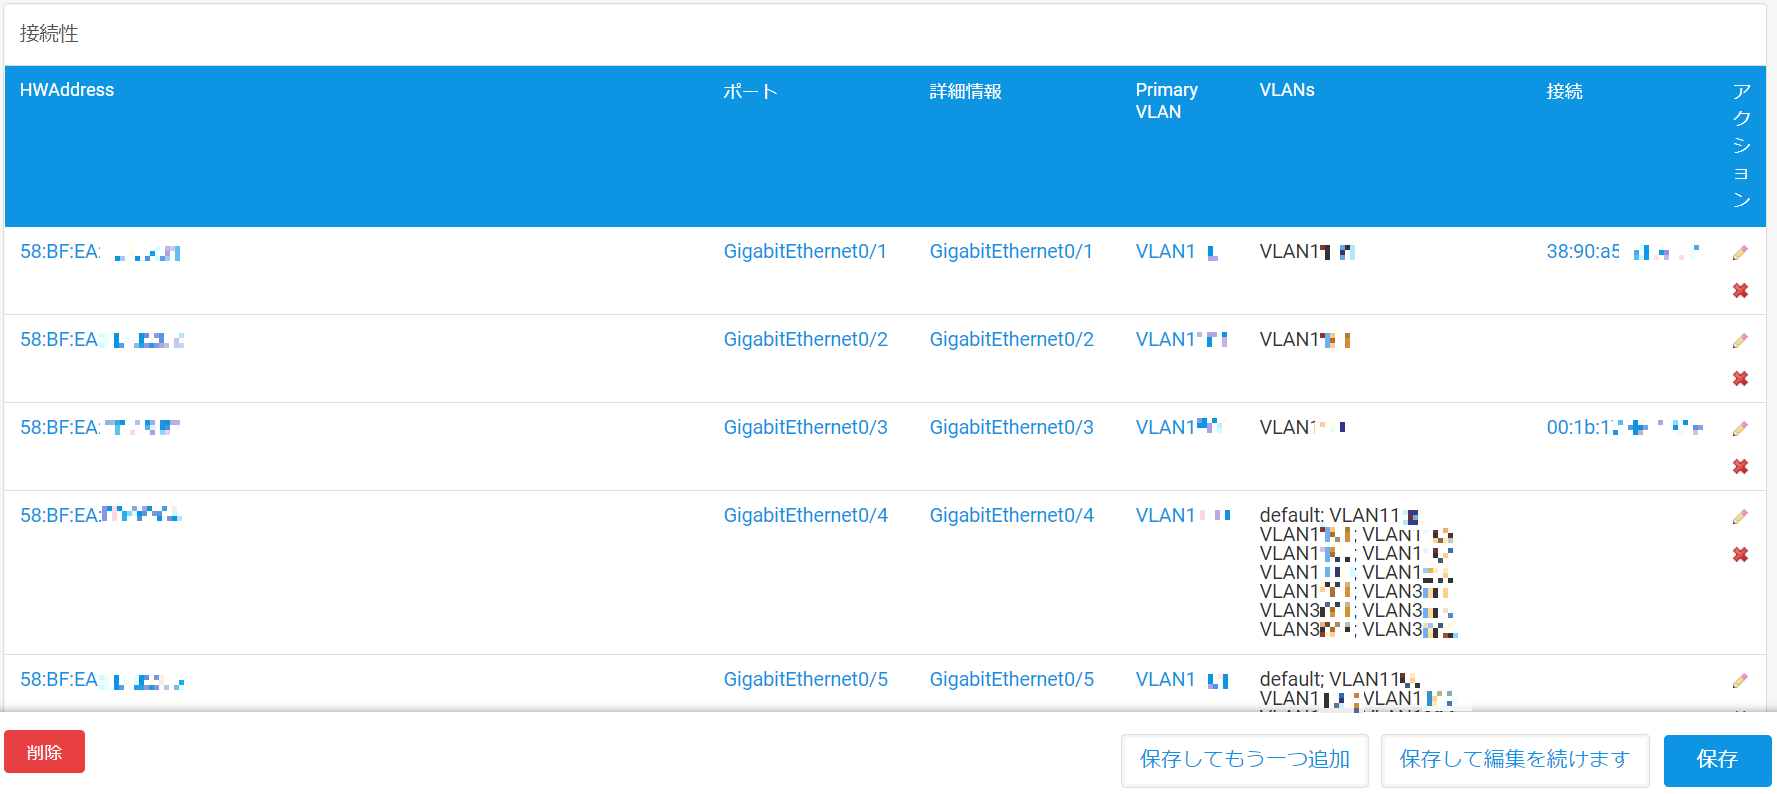Open GigabitEthernet0/1 in 詳細情報 column
Image resolution: width=1777 pixels, height=794 pixels.
1011,252
